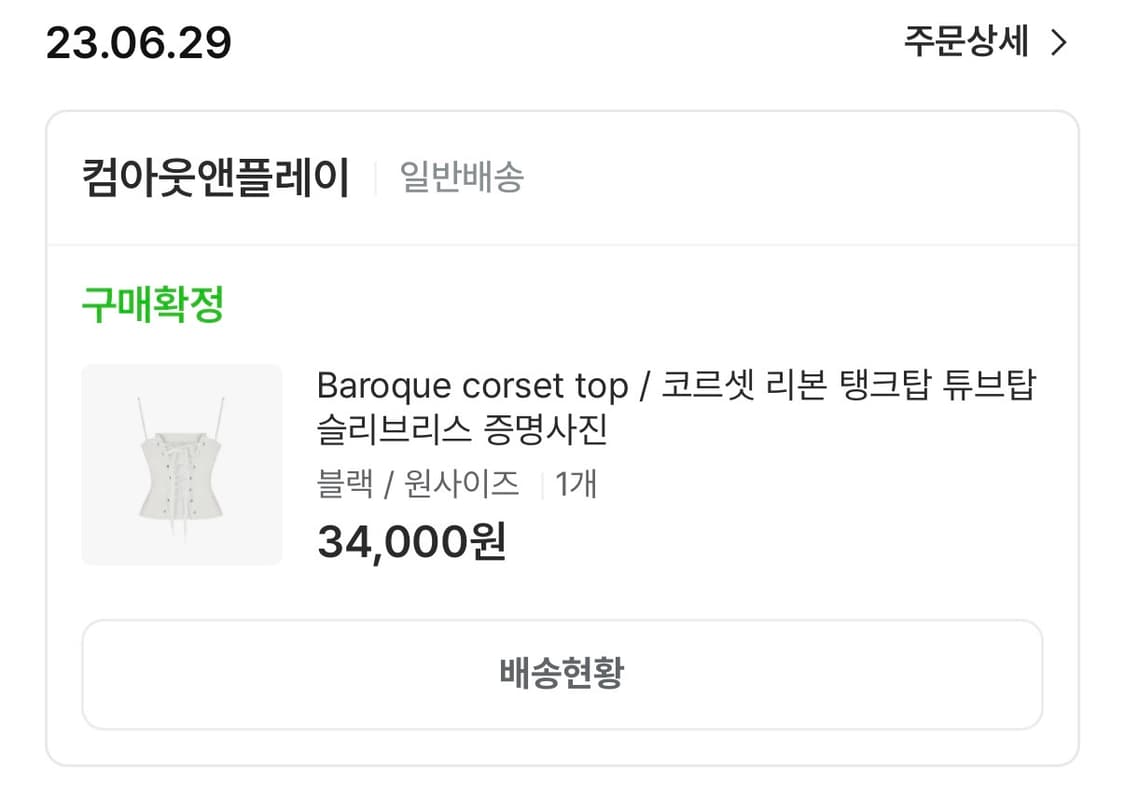Viewport: 1125px width, 785px height.
Task: Click the 일반배송 shipping type label
Action: click(x=461, y=176)
